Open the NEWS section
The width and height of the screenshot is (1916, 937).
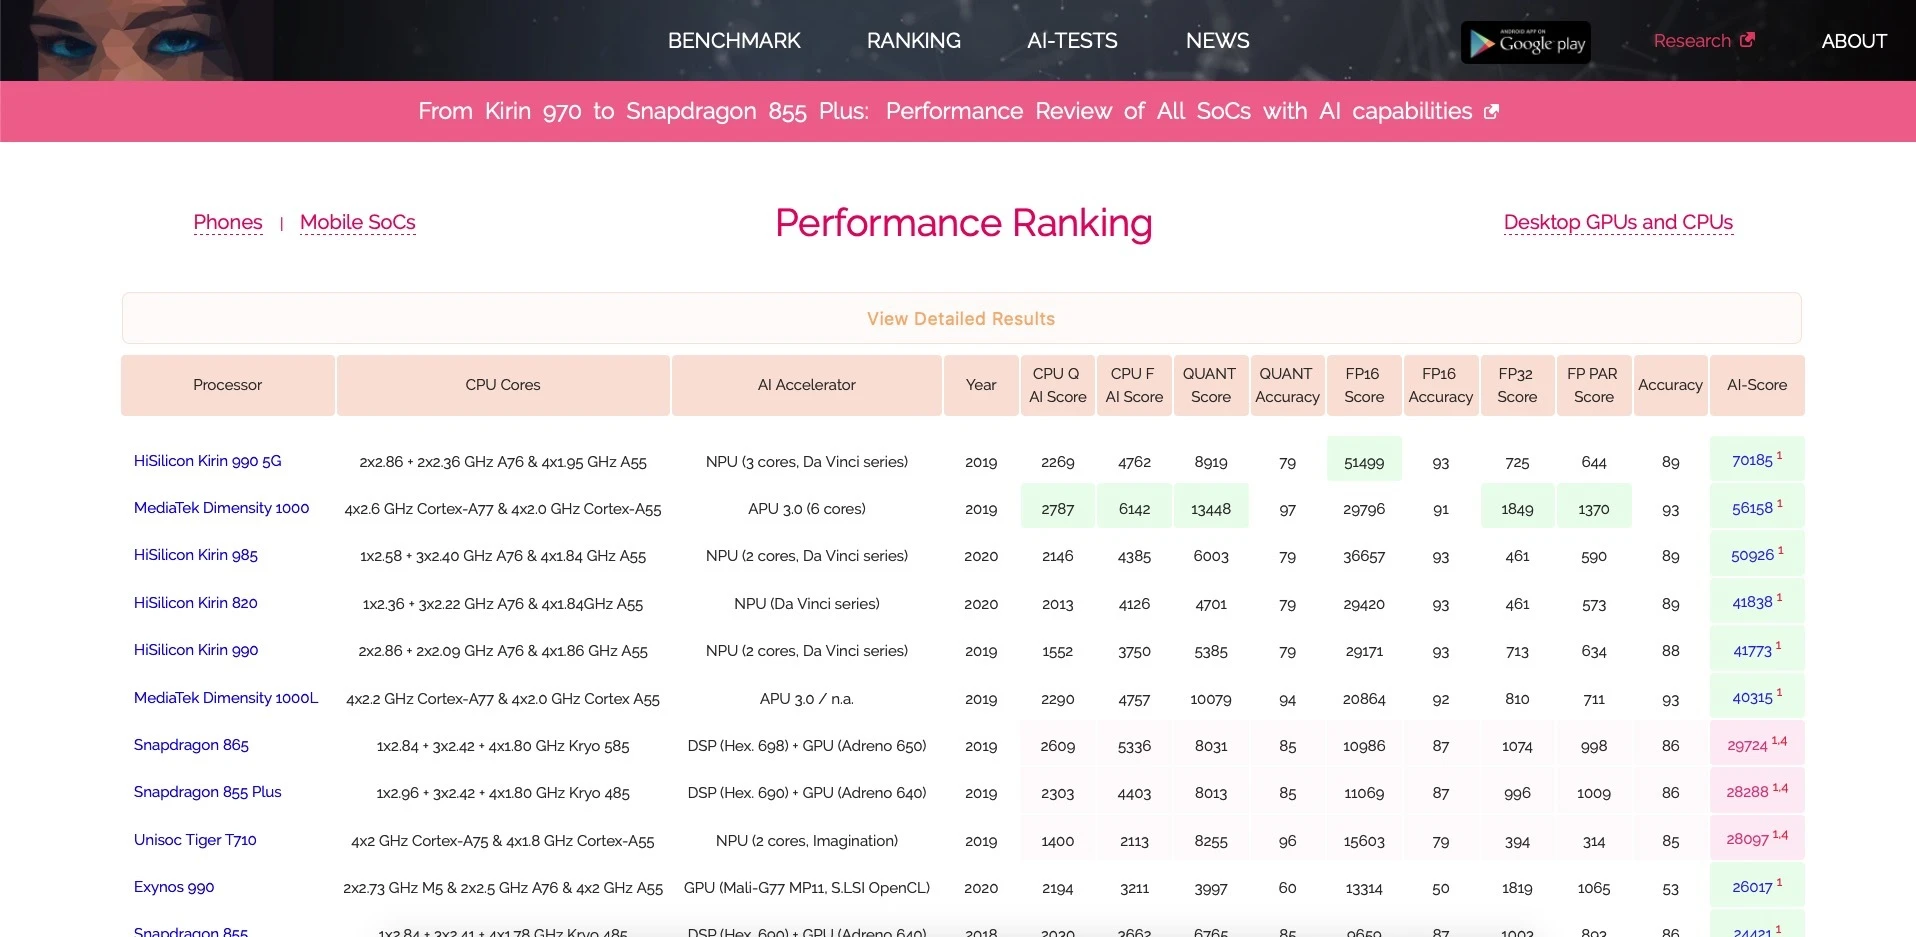1217,41
